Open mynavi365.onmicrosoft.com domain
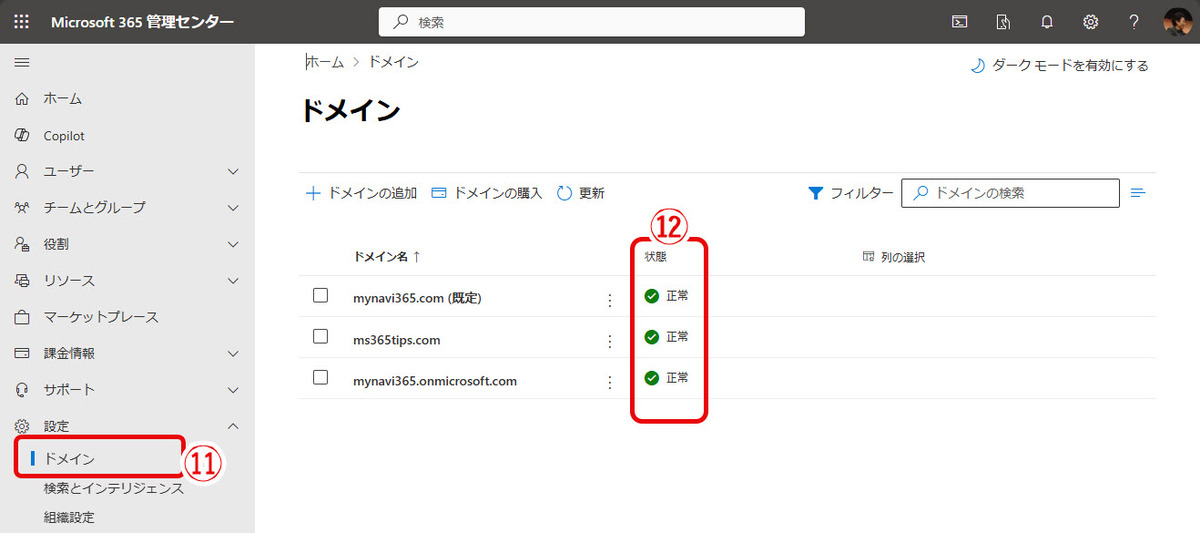 tap(435, 381)
